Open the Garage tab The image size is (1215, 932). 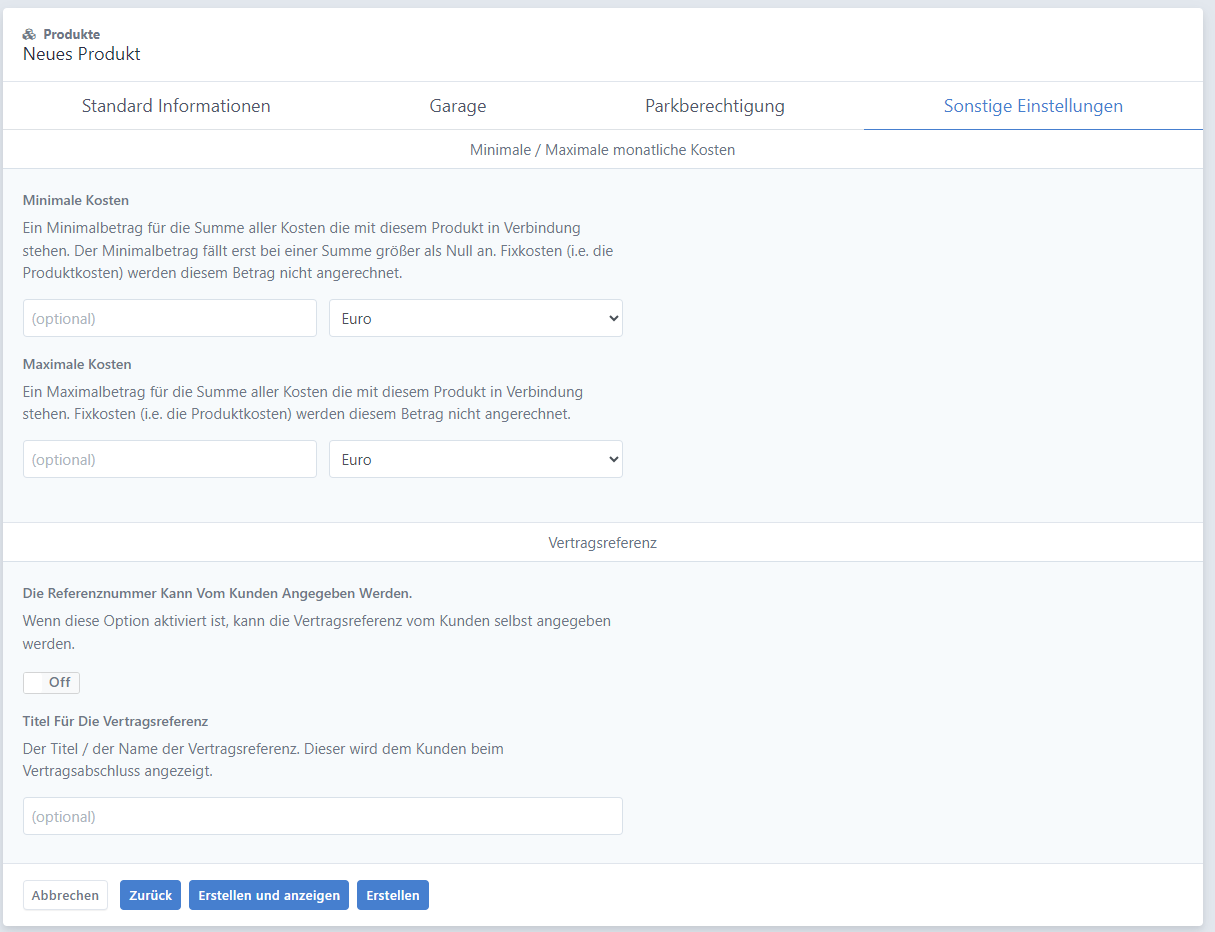point(458,106)
